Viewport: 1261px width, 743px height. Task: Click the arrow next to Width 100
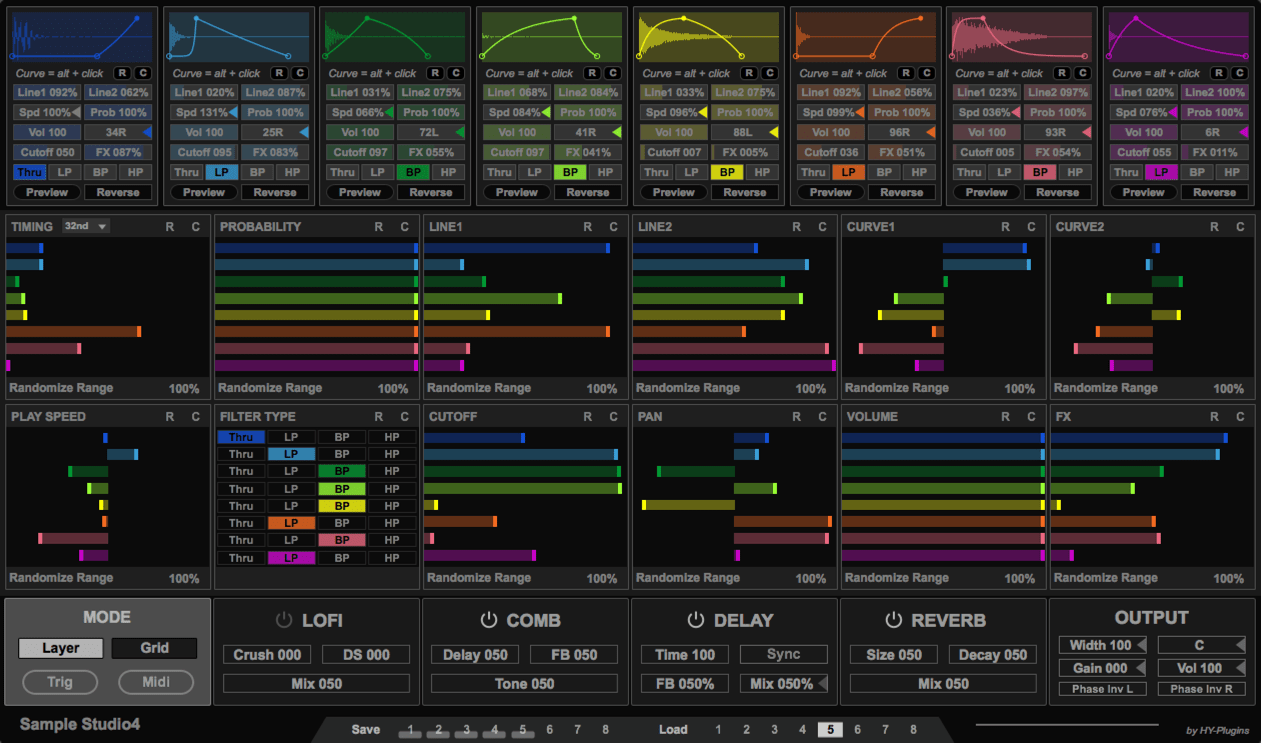[x=1141, y=645]
